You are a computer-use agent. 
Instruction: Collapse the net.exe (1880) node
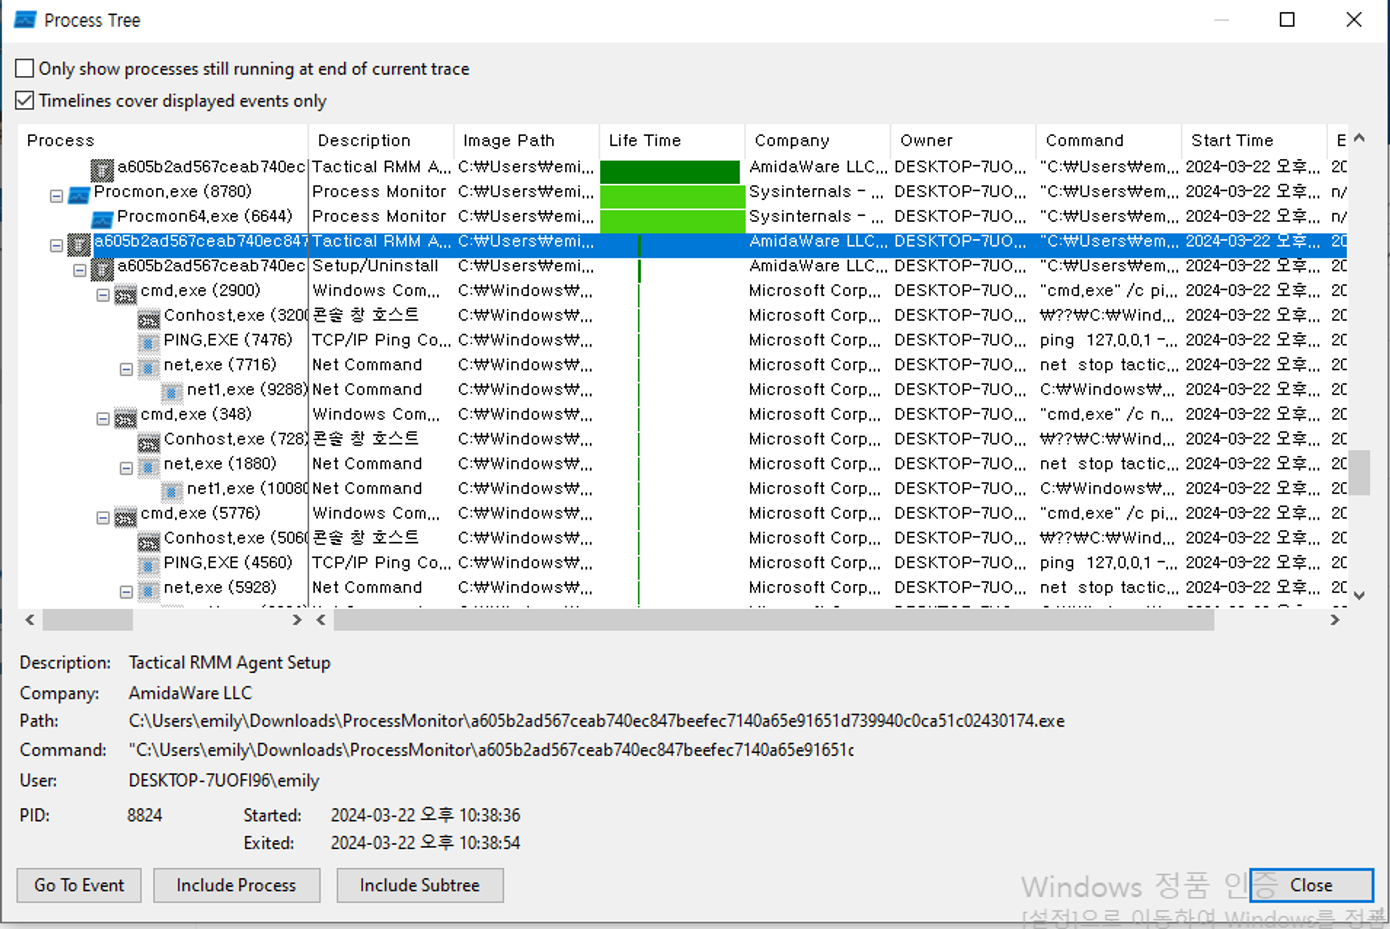point(126,468)
